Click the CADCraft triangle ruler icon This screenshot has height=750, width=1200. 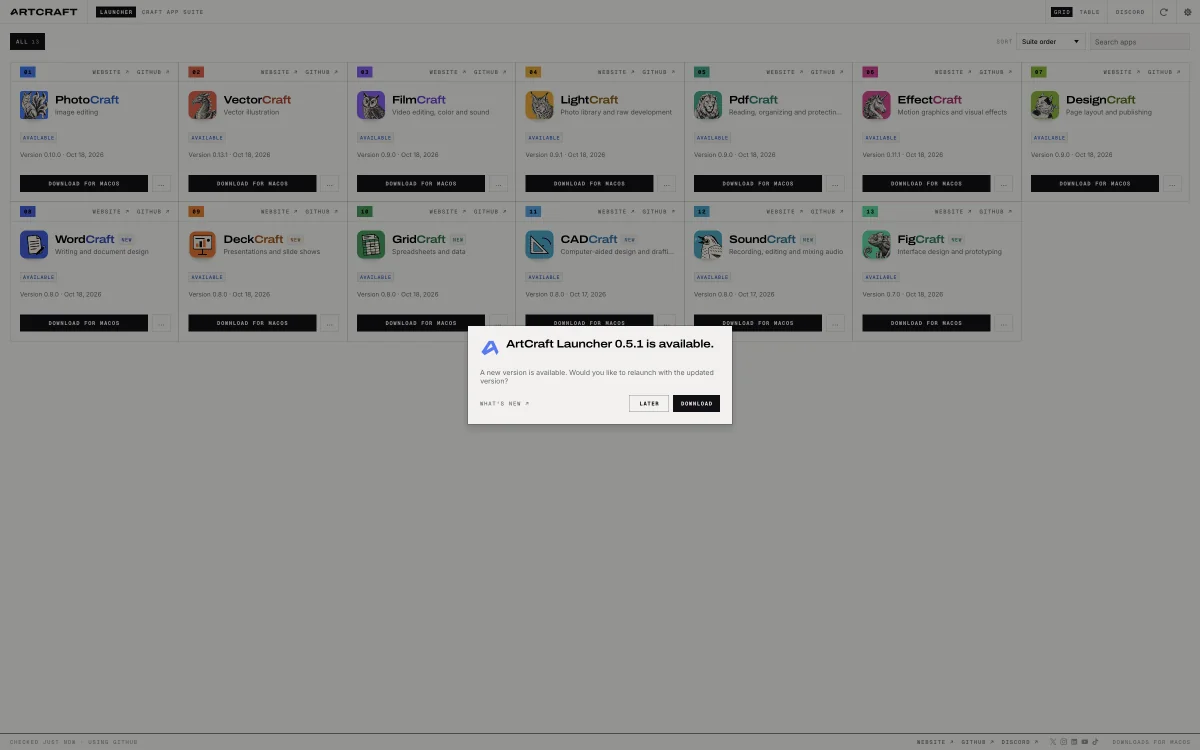pyautogui.click(x=539, y=245)
